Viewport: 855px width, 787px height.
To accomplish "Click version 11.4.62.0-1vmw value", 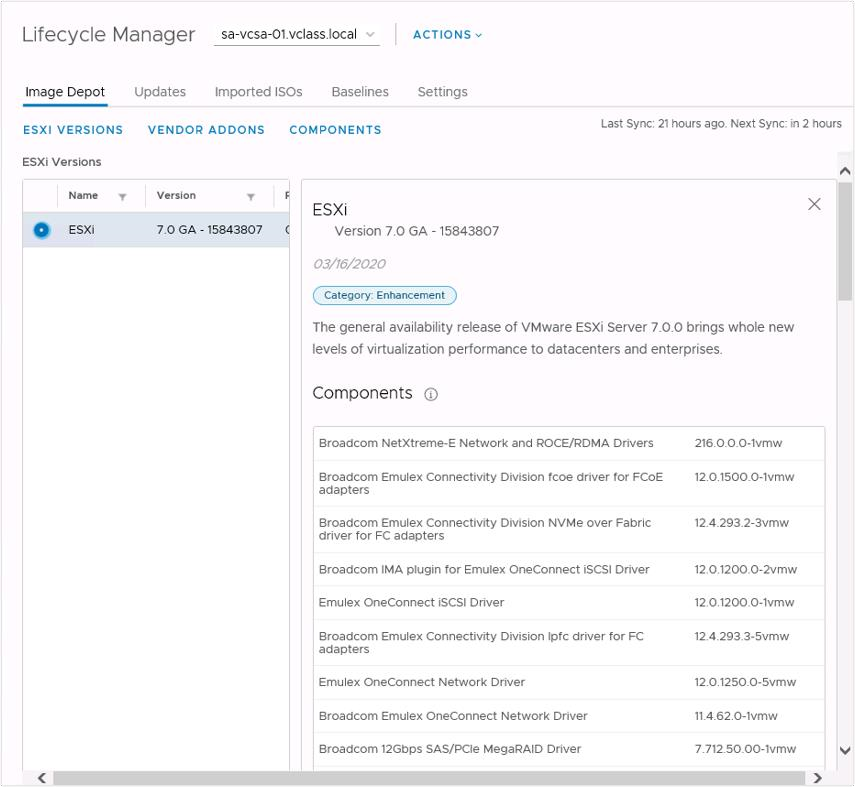I will (736, 716).
